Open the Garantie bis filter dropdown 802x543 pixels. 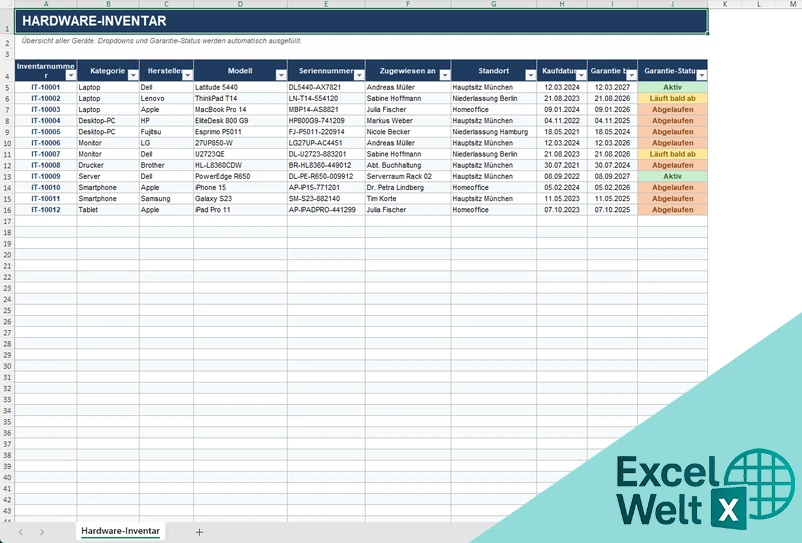pos(631,75)
